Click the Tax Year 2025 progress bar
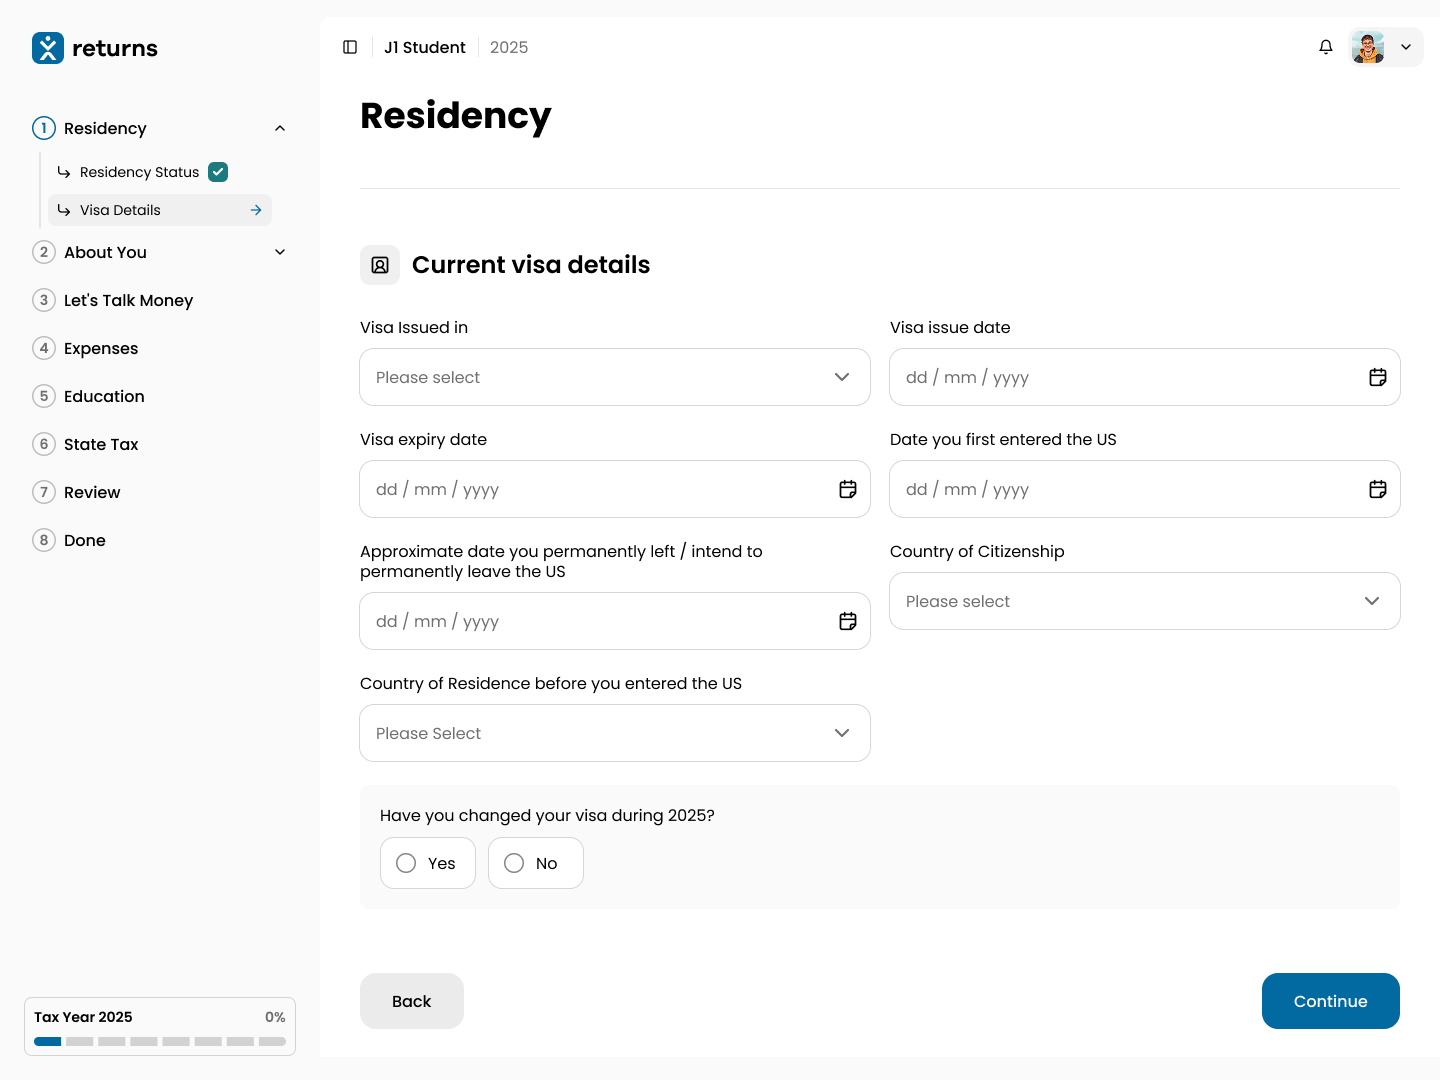Image resolution: width=1440 pixels, height=1080 pixels. click(x=160, y=1041)
